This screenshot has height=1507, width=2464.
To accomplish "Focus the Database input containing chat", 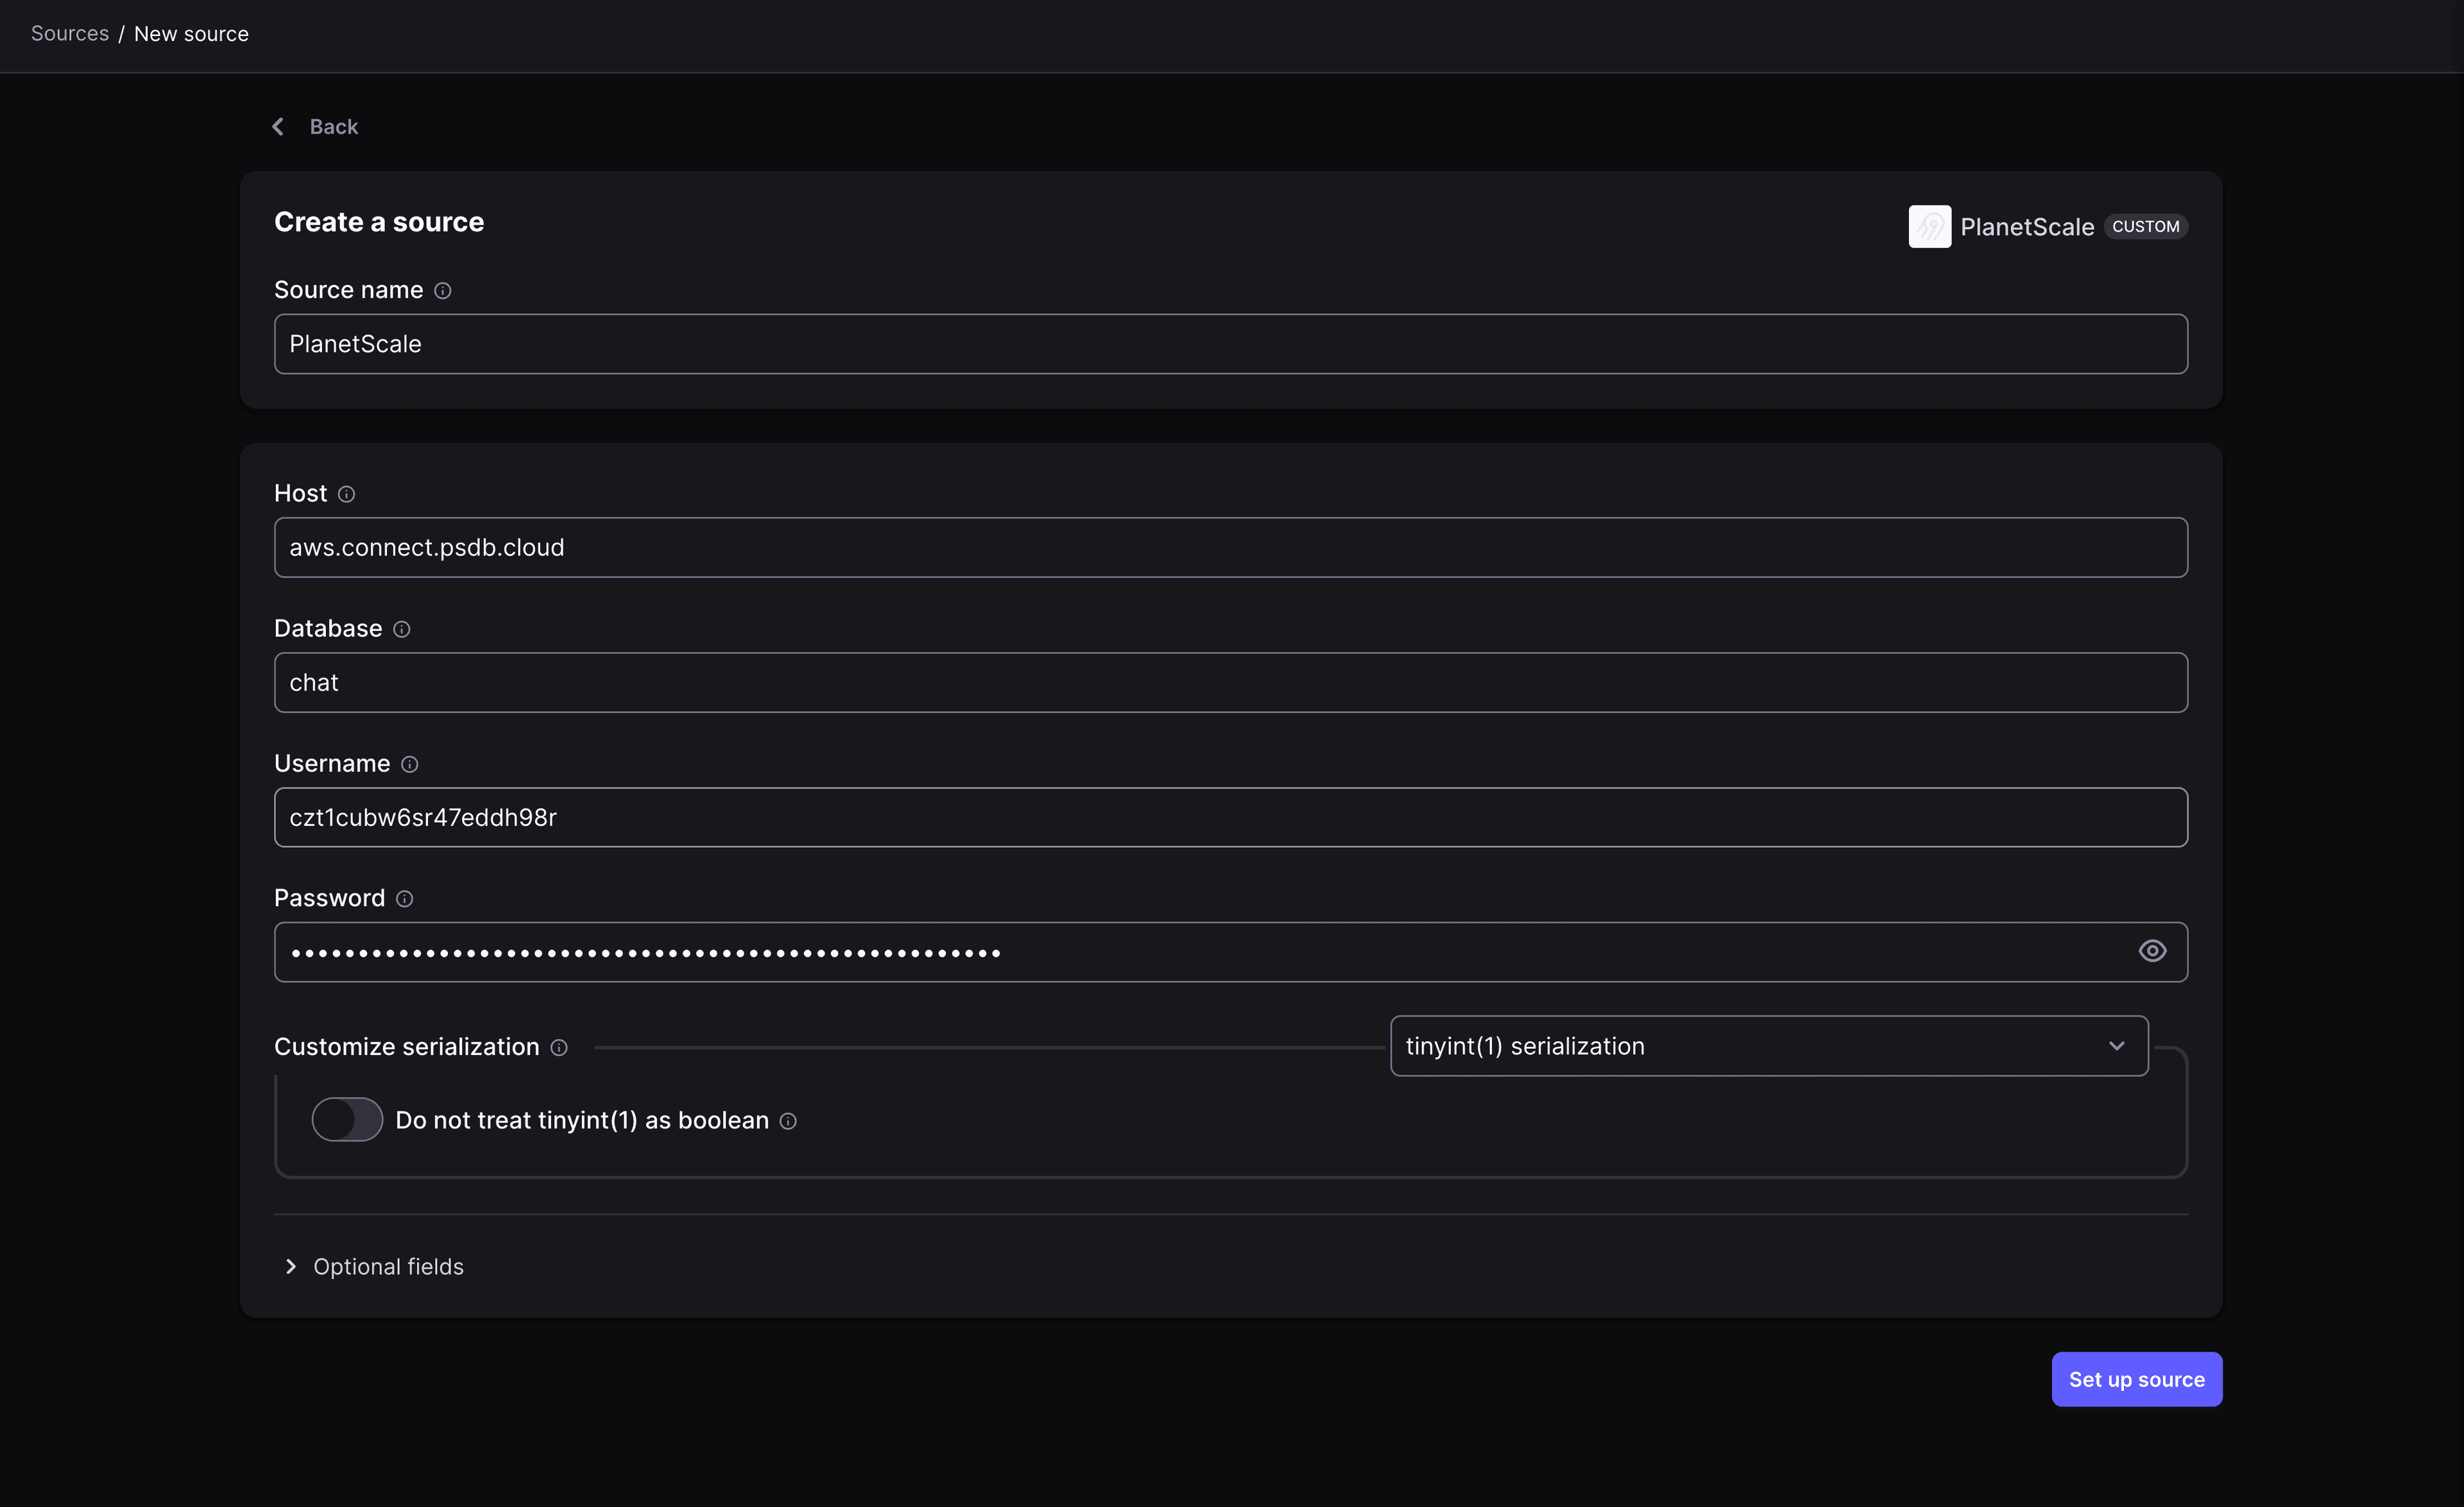I will (x=1230, y=682).
